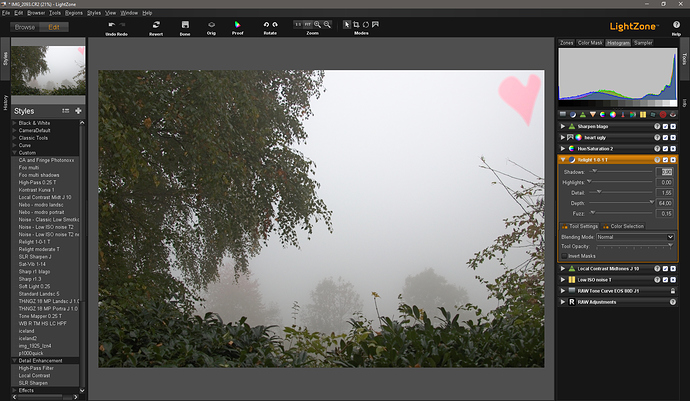Disable the Relight 1-0-1 T tool checkbox
Viewport: 690px width, 401px height.
click(x=665, y=160)
